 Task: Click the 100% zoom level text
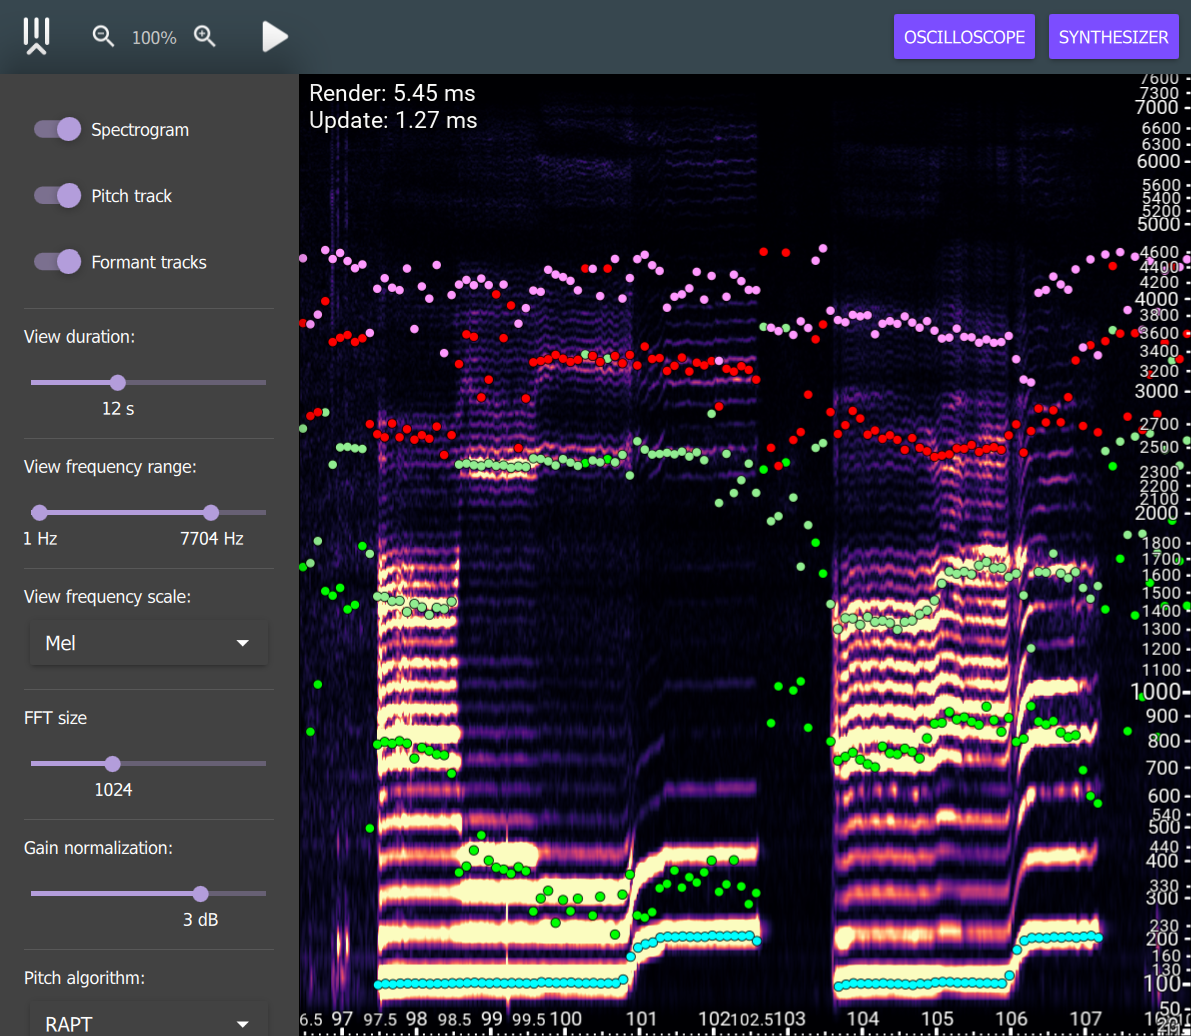[x=154, y=38]
